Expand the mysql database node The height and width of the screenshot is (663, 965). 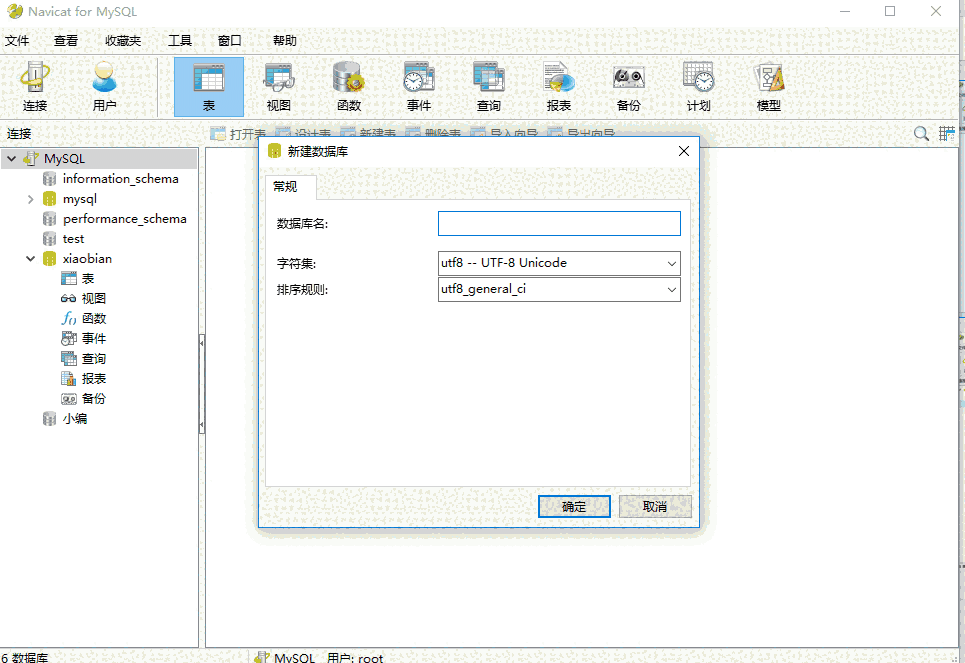[x=31, y=198]
